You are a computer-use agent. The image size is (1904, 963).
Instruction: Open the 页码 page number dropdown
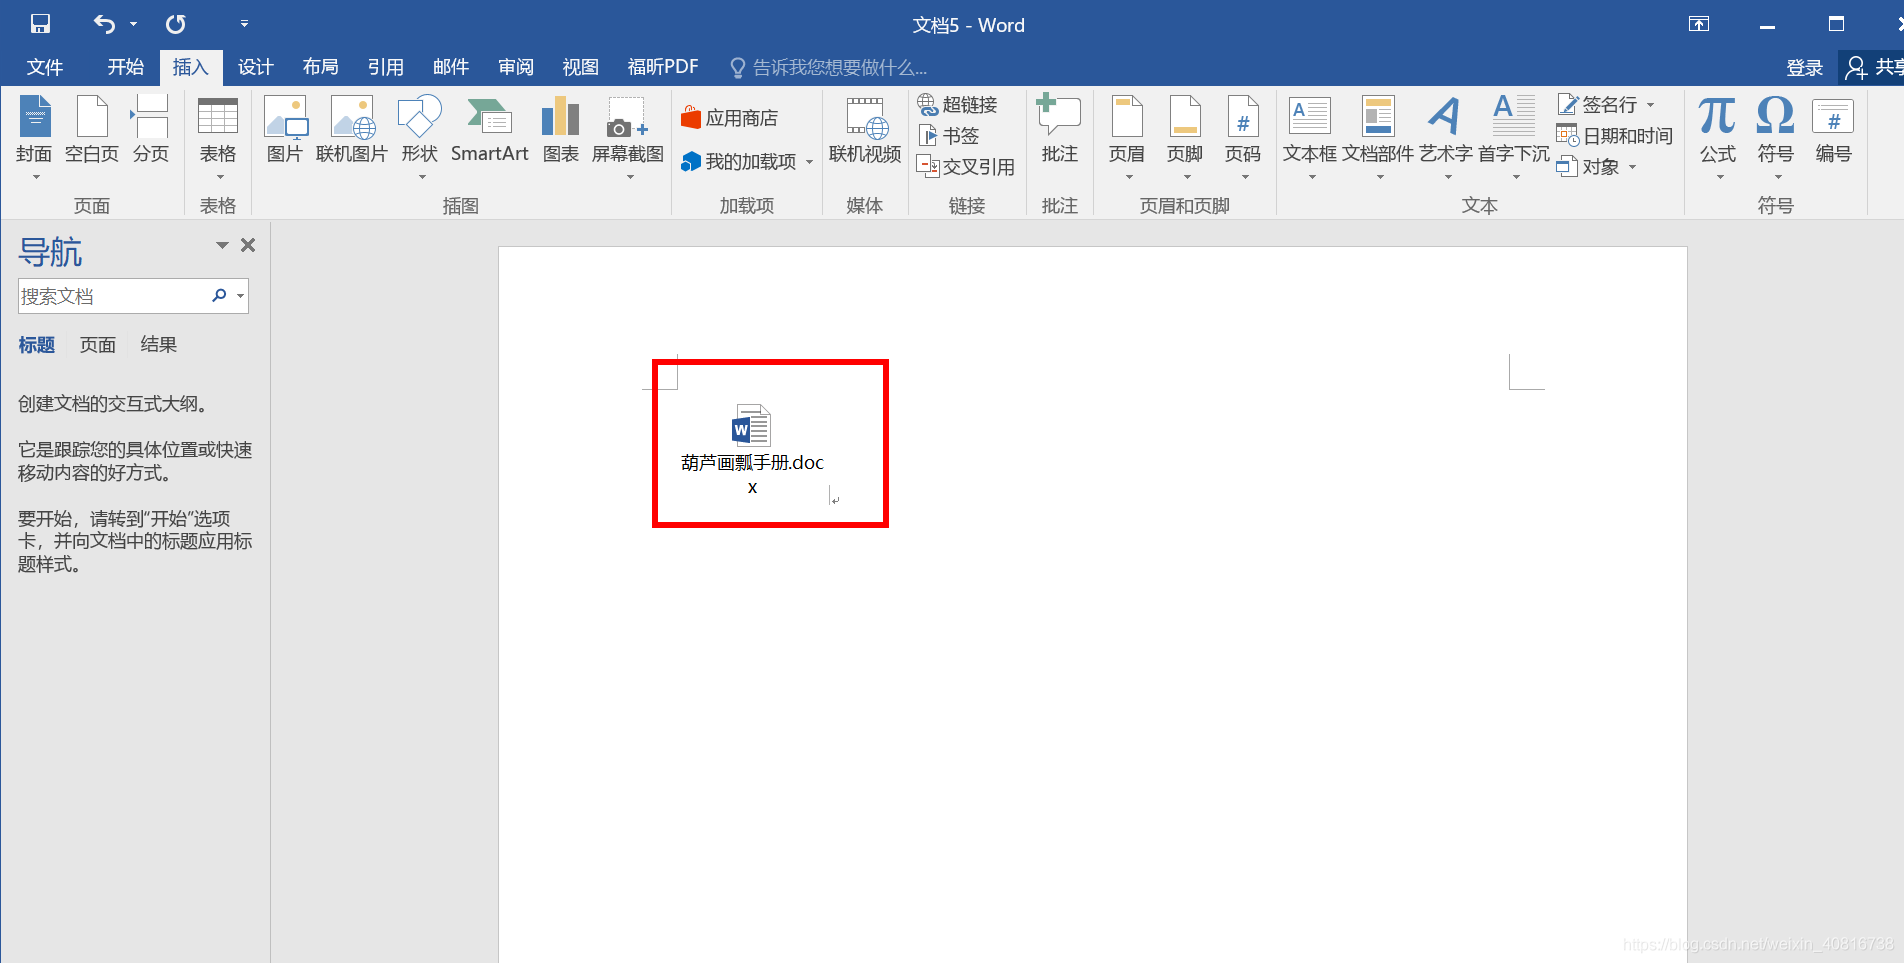[1243, 138]
